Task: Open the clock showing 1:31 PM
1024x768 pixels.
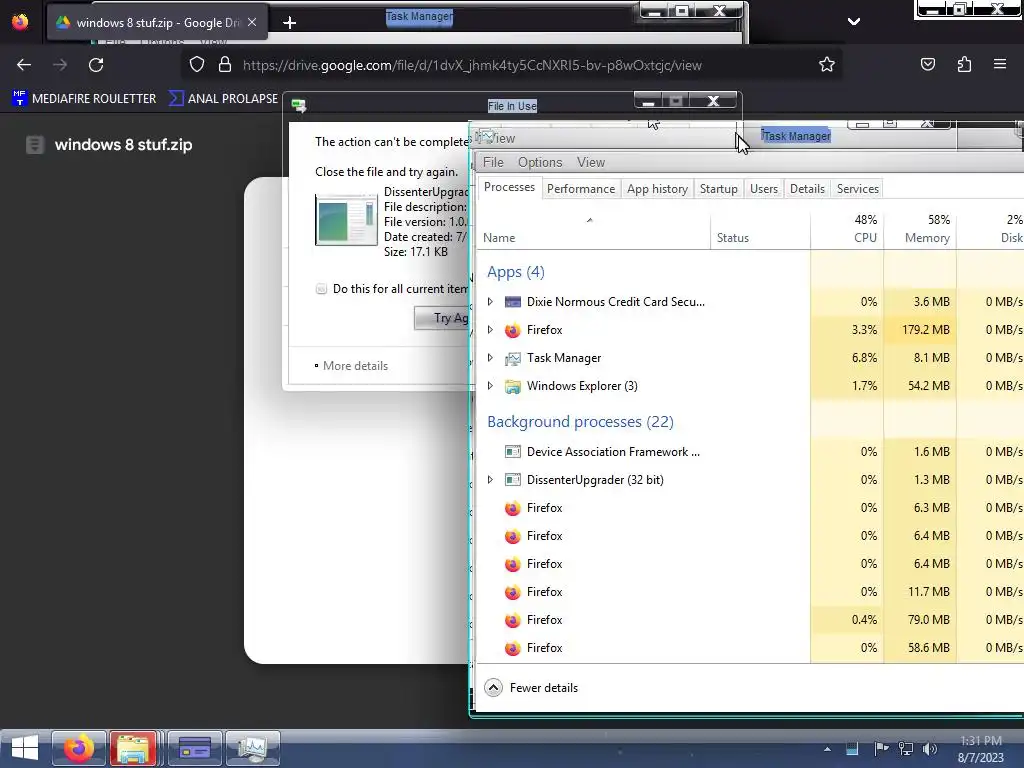Action: click(981, 749)
